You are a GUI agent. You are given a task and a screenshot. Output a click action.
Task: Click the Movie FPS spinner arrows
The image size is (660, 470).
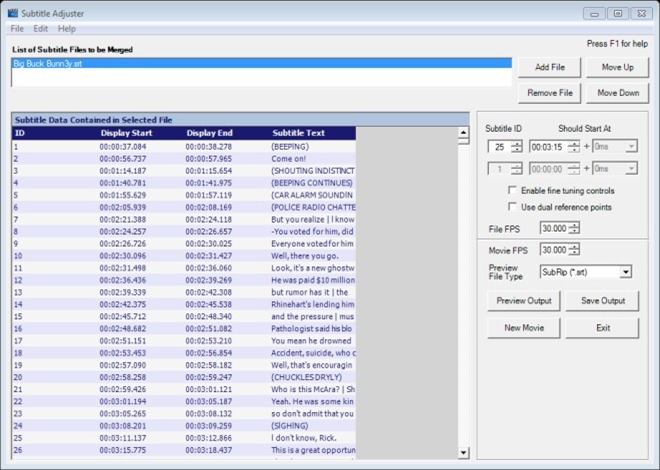(574, 250)
